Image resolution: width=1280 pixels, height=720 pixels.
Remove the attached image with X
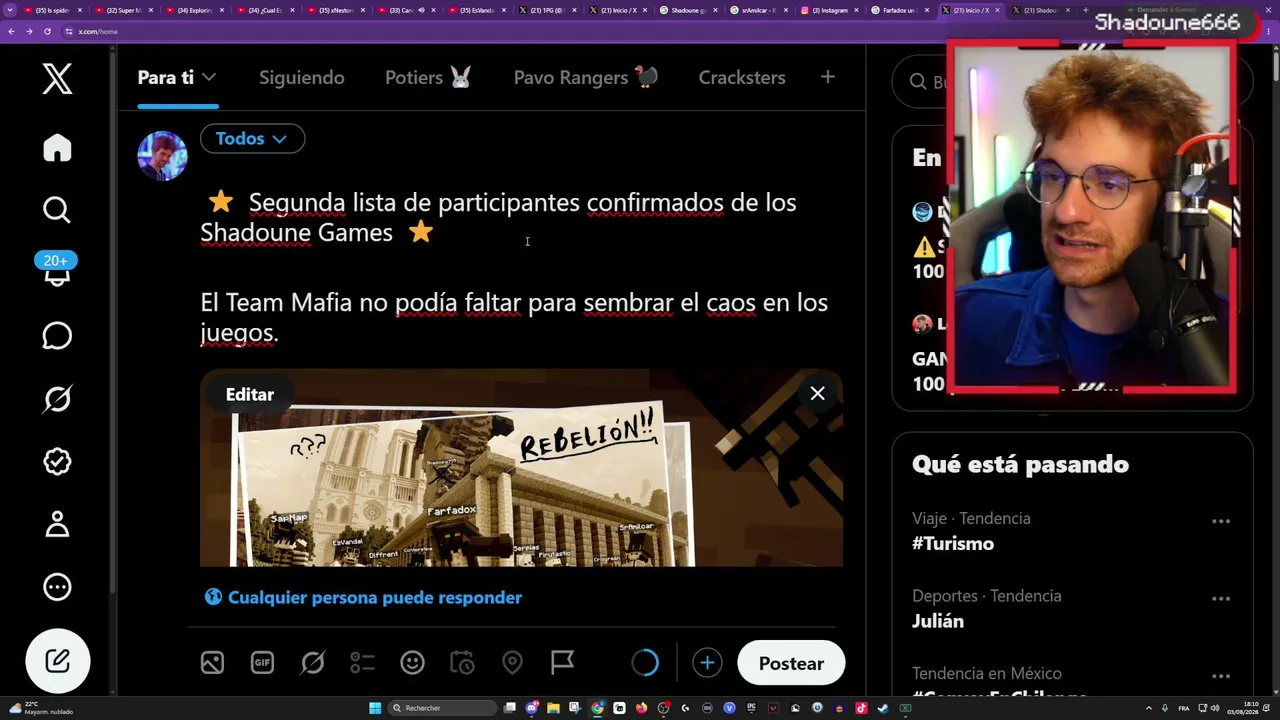point(817,394)
